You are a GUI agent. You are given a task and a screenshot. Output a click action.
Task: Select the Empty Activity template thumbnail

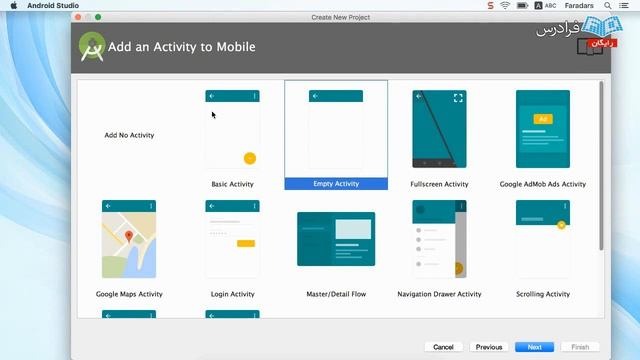pos(336,129)
